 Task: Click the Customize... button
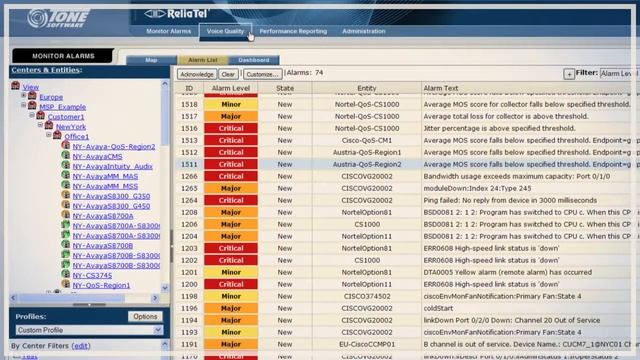[262, 74]
